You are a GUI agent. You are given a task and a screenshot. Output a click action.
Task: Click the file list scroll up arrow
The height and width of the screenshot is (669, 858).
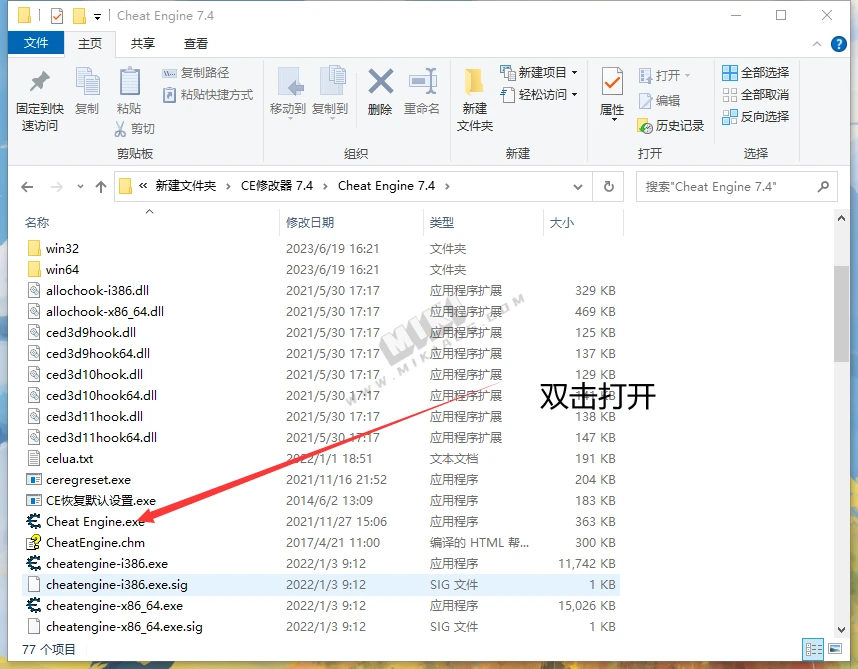click(x=841, y=218)
